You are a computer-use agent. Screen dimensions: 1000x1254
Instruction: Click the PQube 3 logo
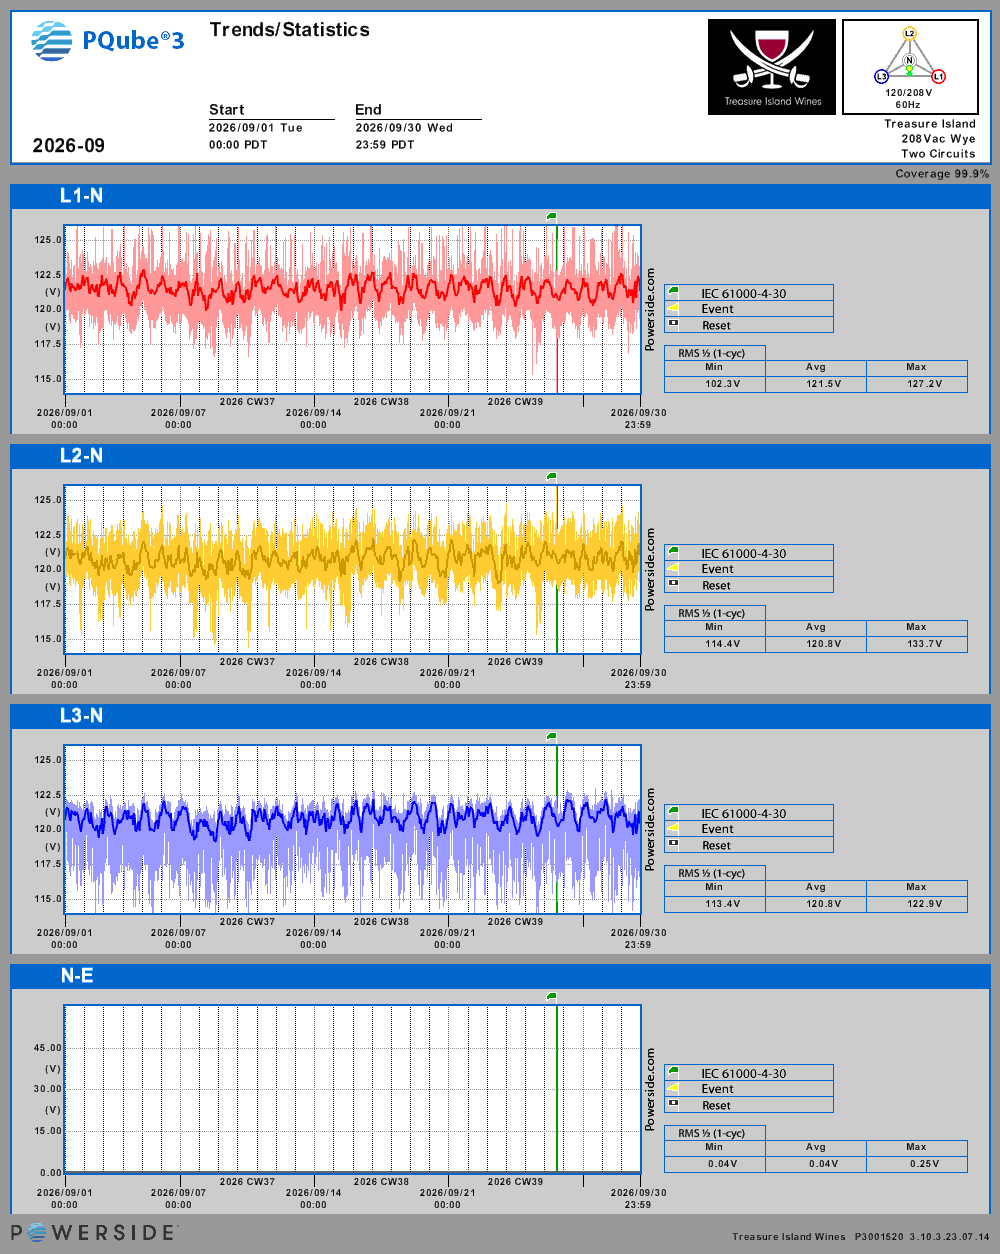[108, 40]
